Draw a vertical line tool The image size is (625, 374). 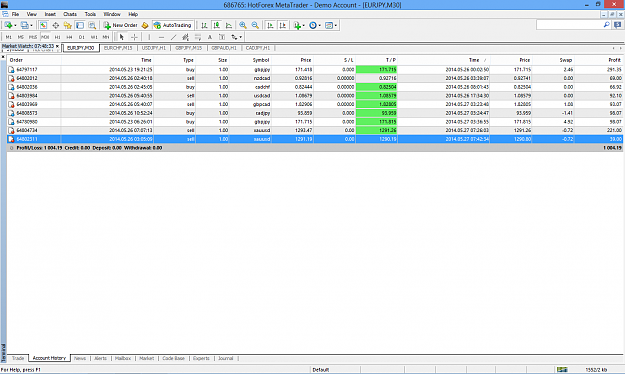(x=149, y=37)
